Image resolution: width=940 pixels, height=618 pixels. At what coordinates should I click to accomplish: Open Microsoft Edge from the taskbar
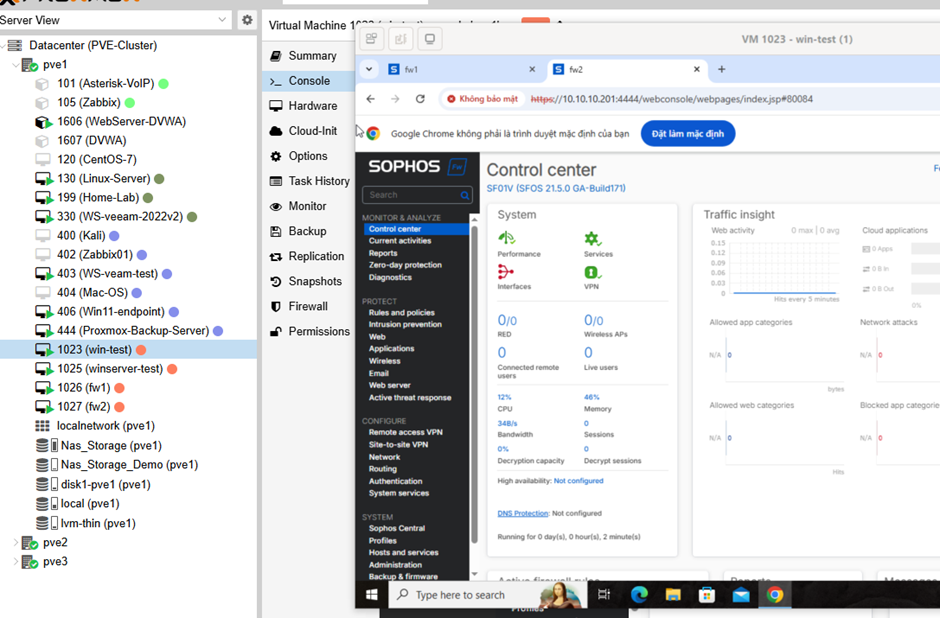[x=638, y=594]
